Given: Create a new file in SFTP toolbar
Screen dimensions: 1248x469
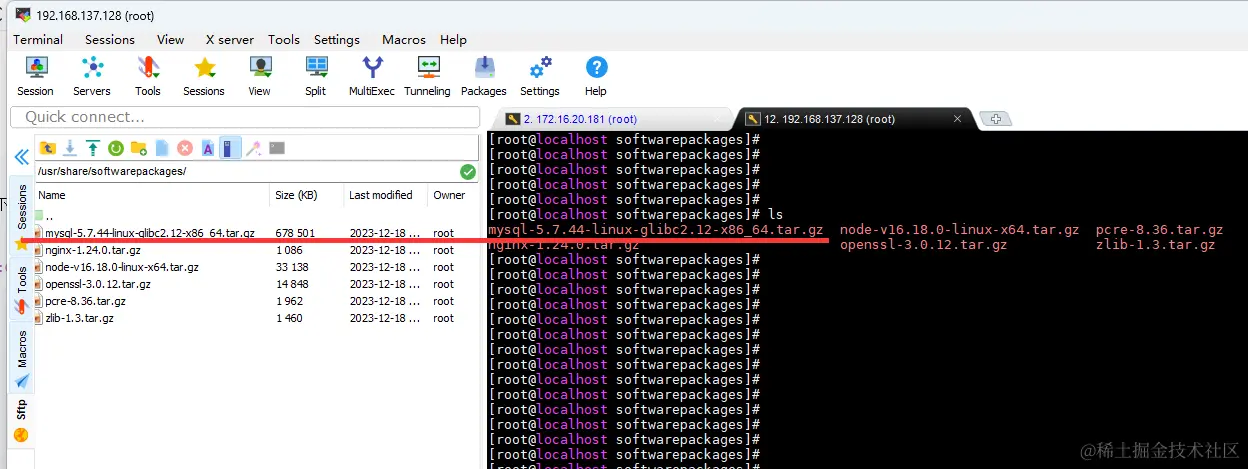Looking at the screenshot, I should point(162,148).
